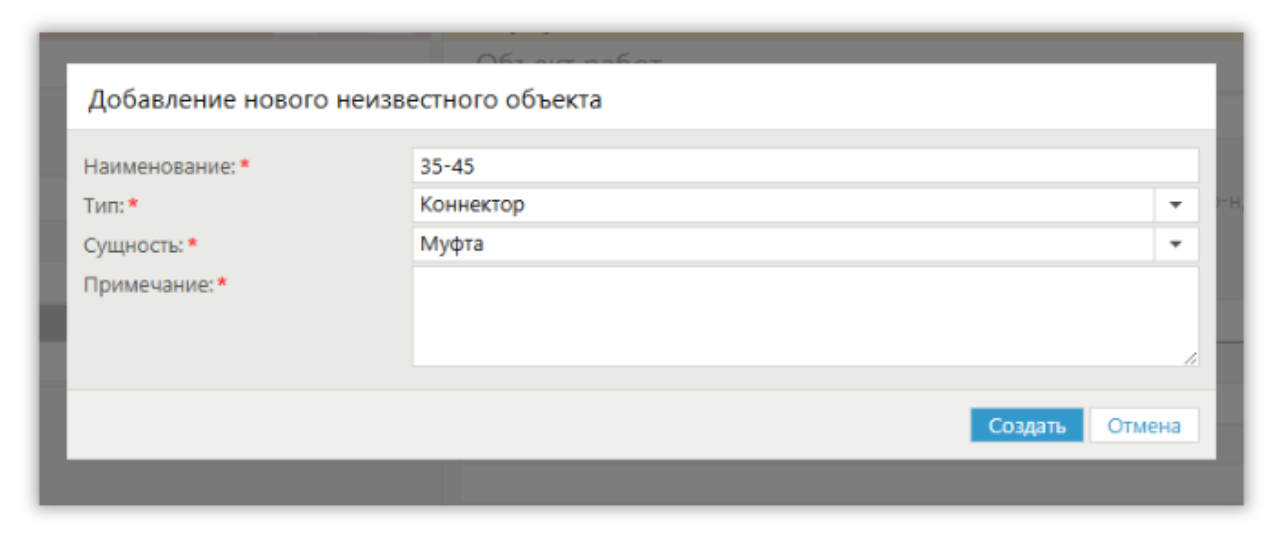Viewport: 1284px width, 541px height.
Task: Click the red asterisk beside Тип
Action: coord(133,205)
